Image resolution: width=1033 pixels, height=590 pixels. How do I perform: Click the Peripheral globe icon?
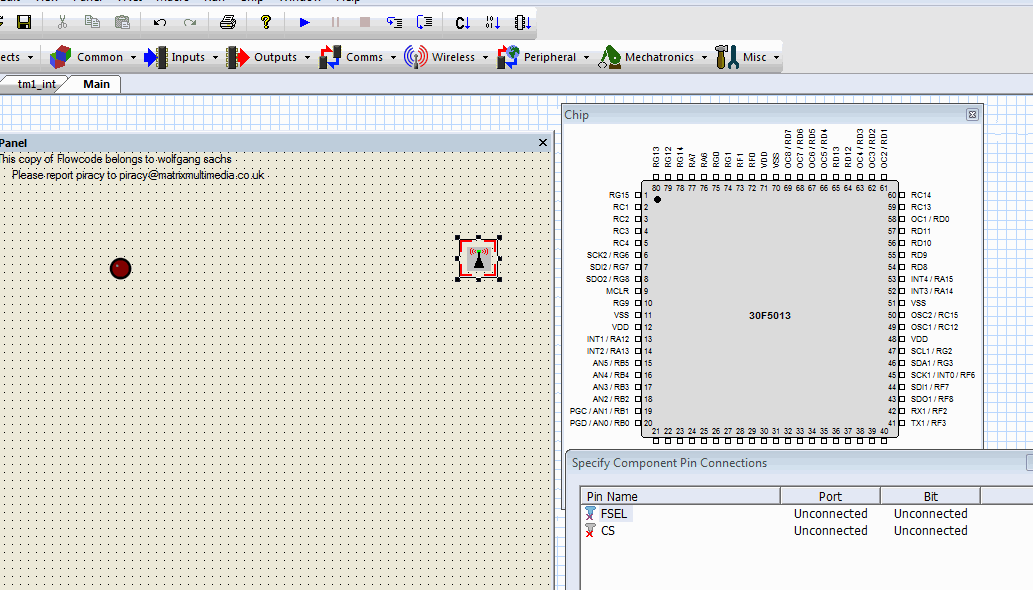click(508, 57)
